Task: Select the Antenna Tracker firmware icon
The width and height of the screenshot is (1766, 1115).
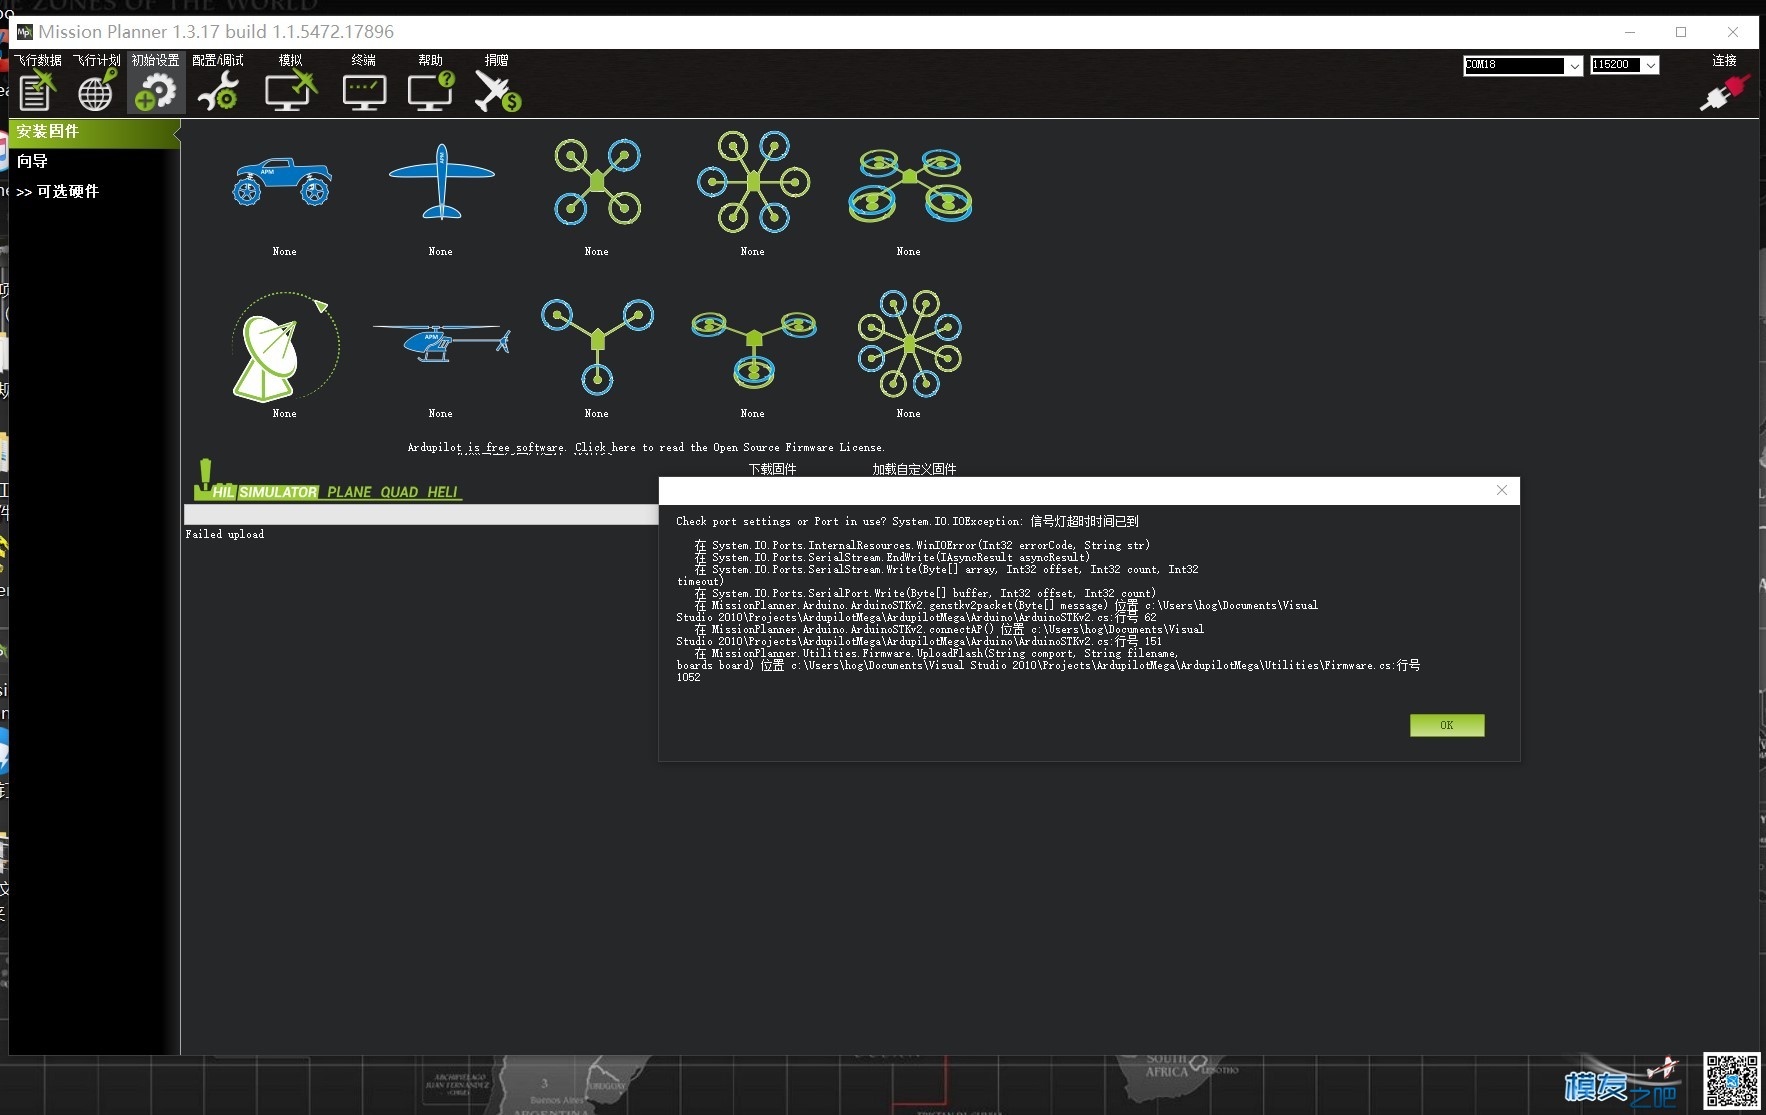Action: coord(286,347)
